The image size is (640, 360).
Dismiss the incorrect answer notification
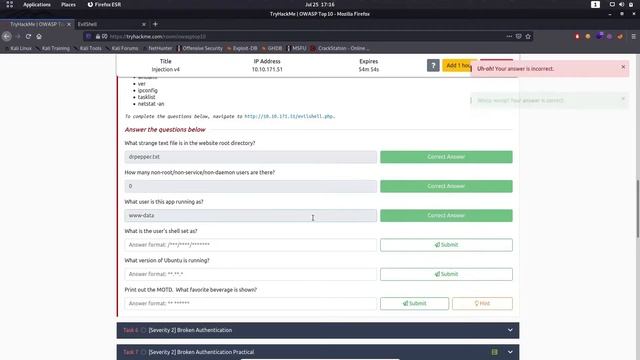[x=623, y=67]
